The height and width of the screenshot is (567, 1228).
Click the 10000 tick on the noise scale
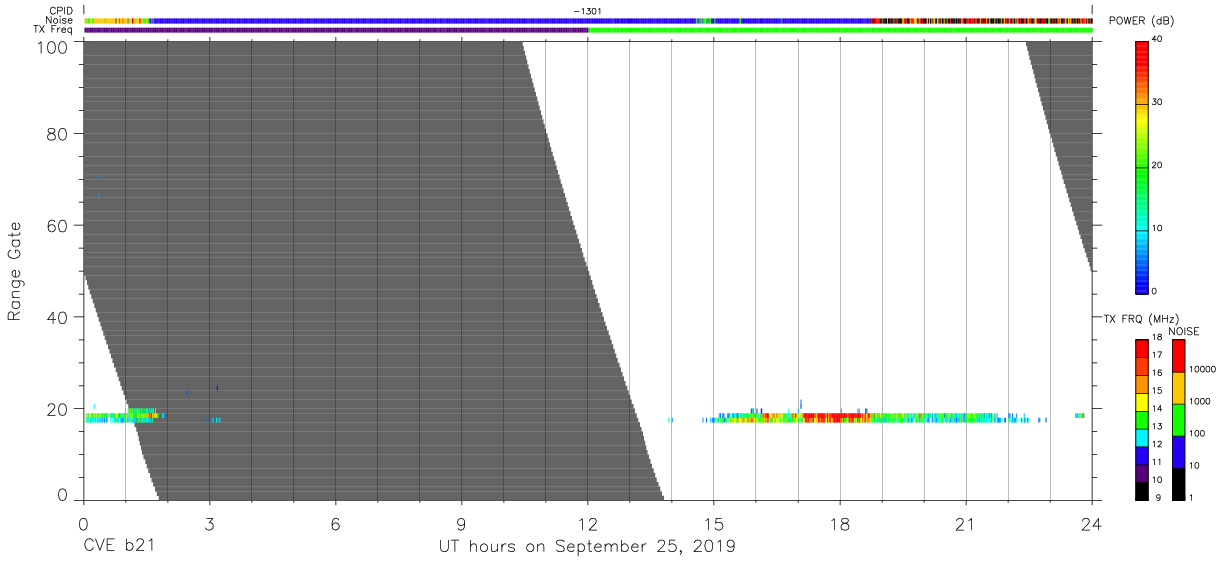click(1203, 369)
